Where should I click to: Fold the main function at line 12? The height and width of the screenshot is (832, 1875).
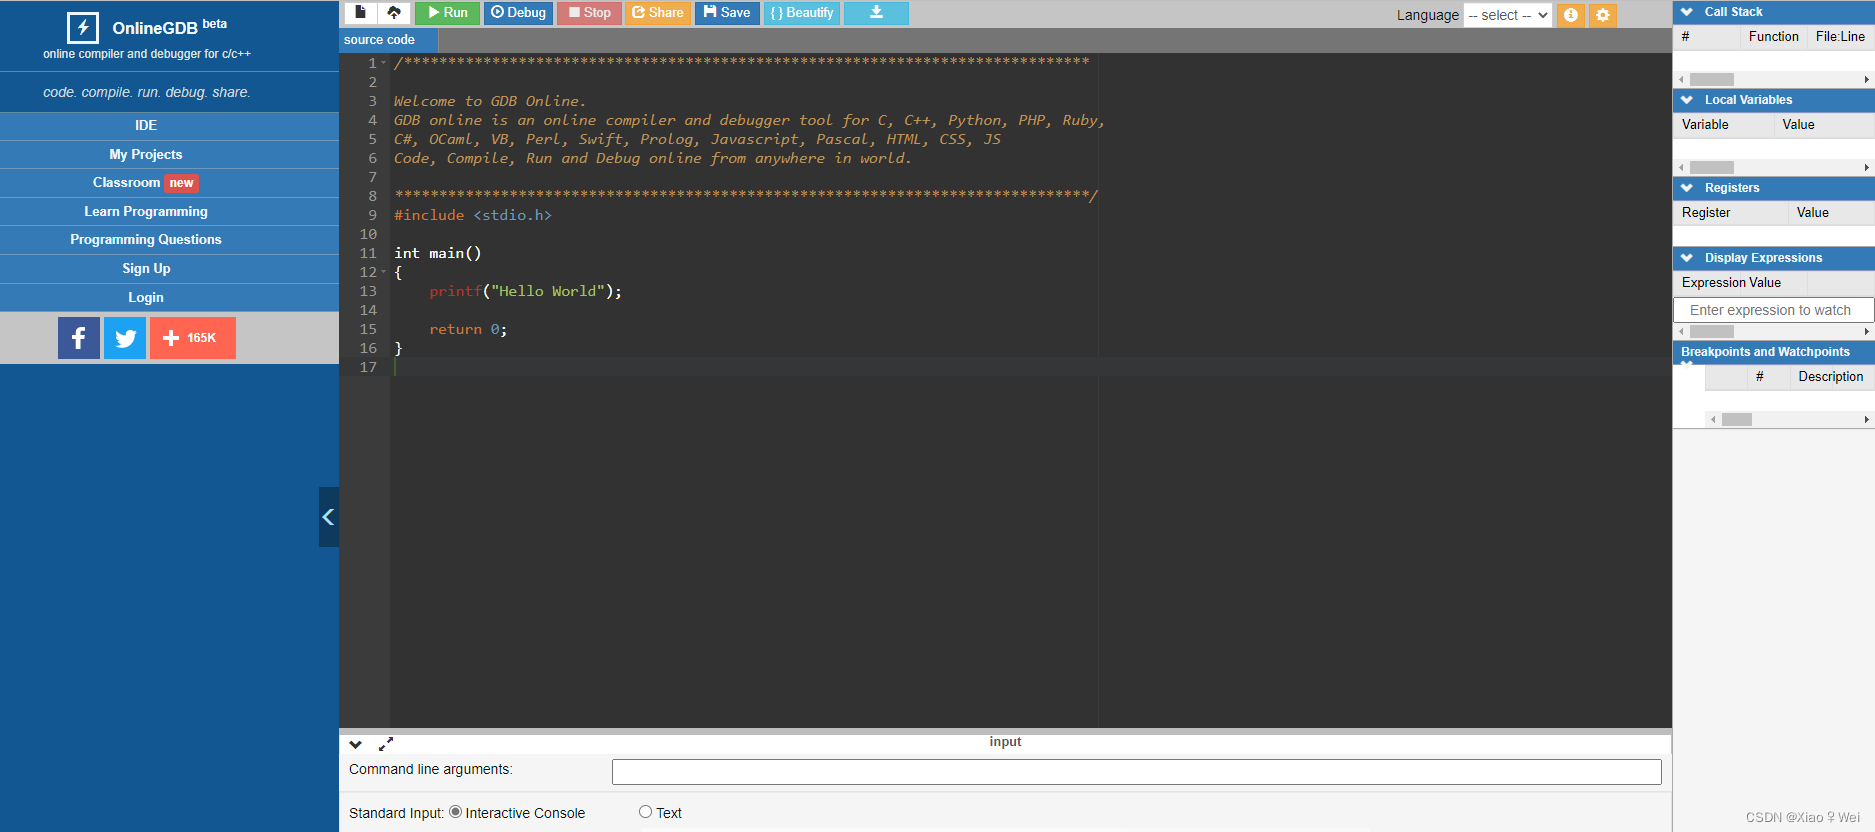tap(383, 272)
